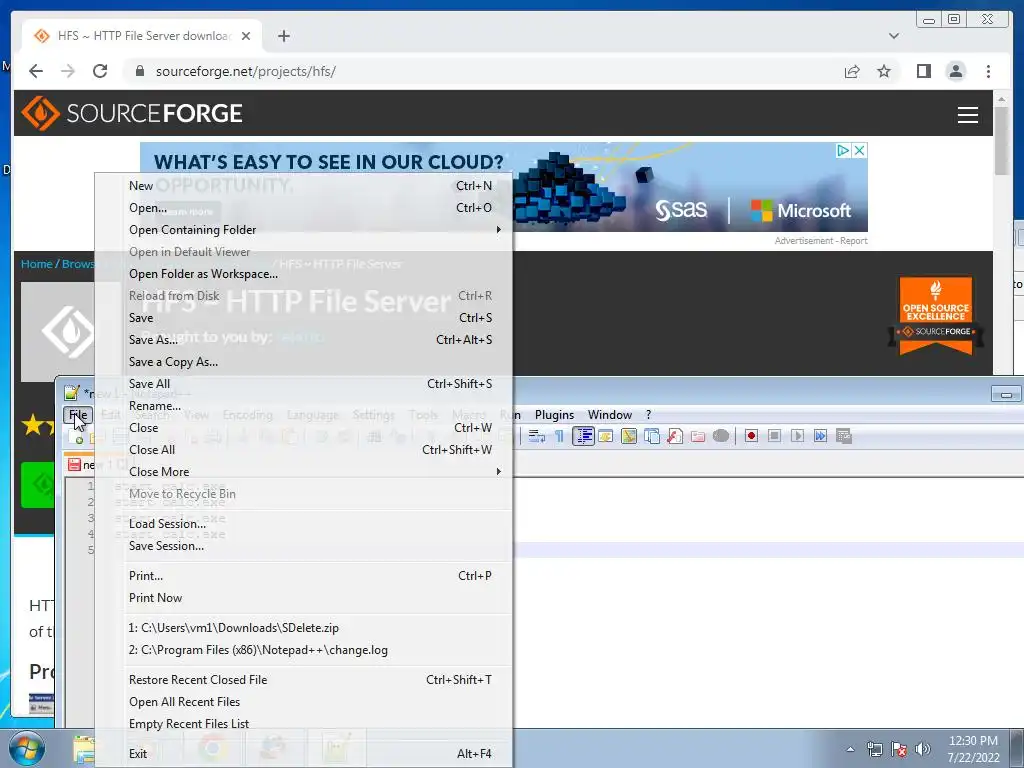Open the ? help menu
The width and height of the screenshot is (1024, 768).
[648, 415]
